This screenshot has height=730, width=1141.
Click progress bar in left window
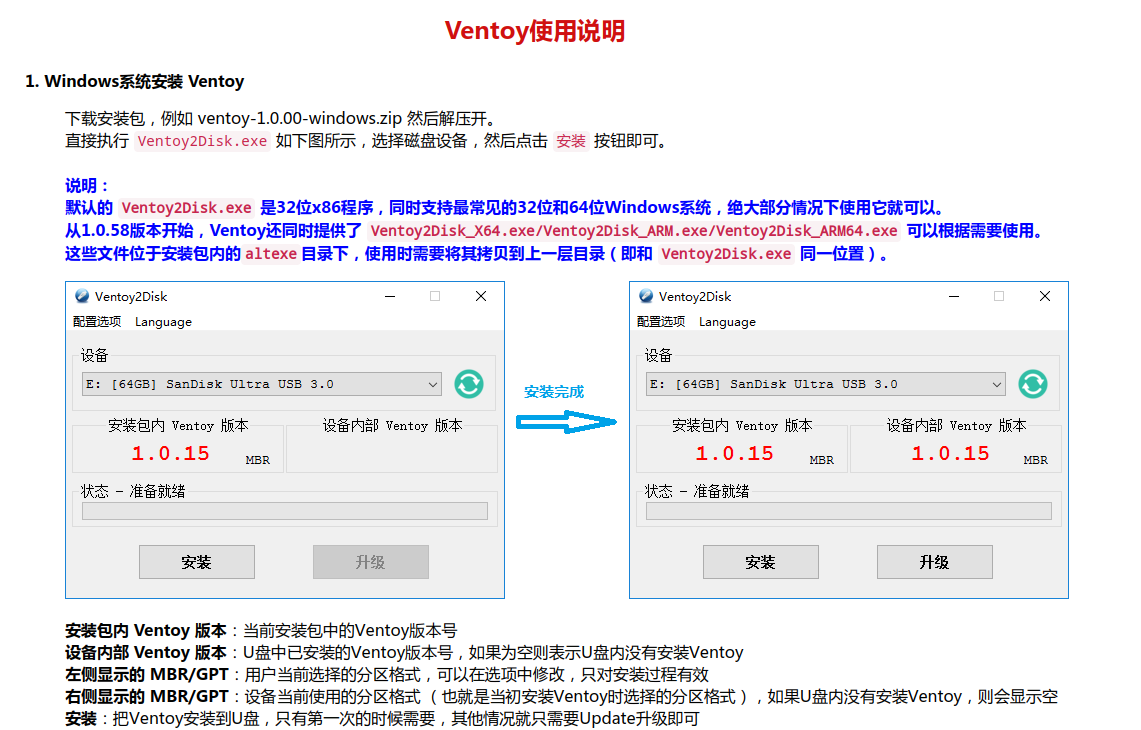tap(285, 511)
